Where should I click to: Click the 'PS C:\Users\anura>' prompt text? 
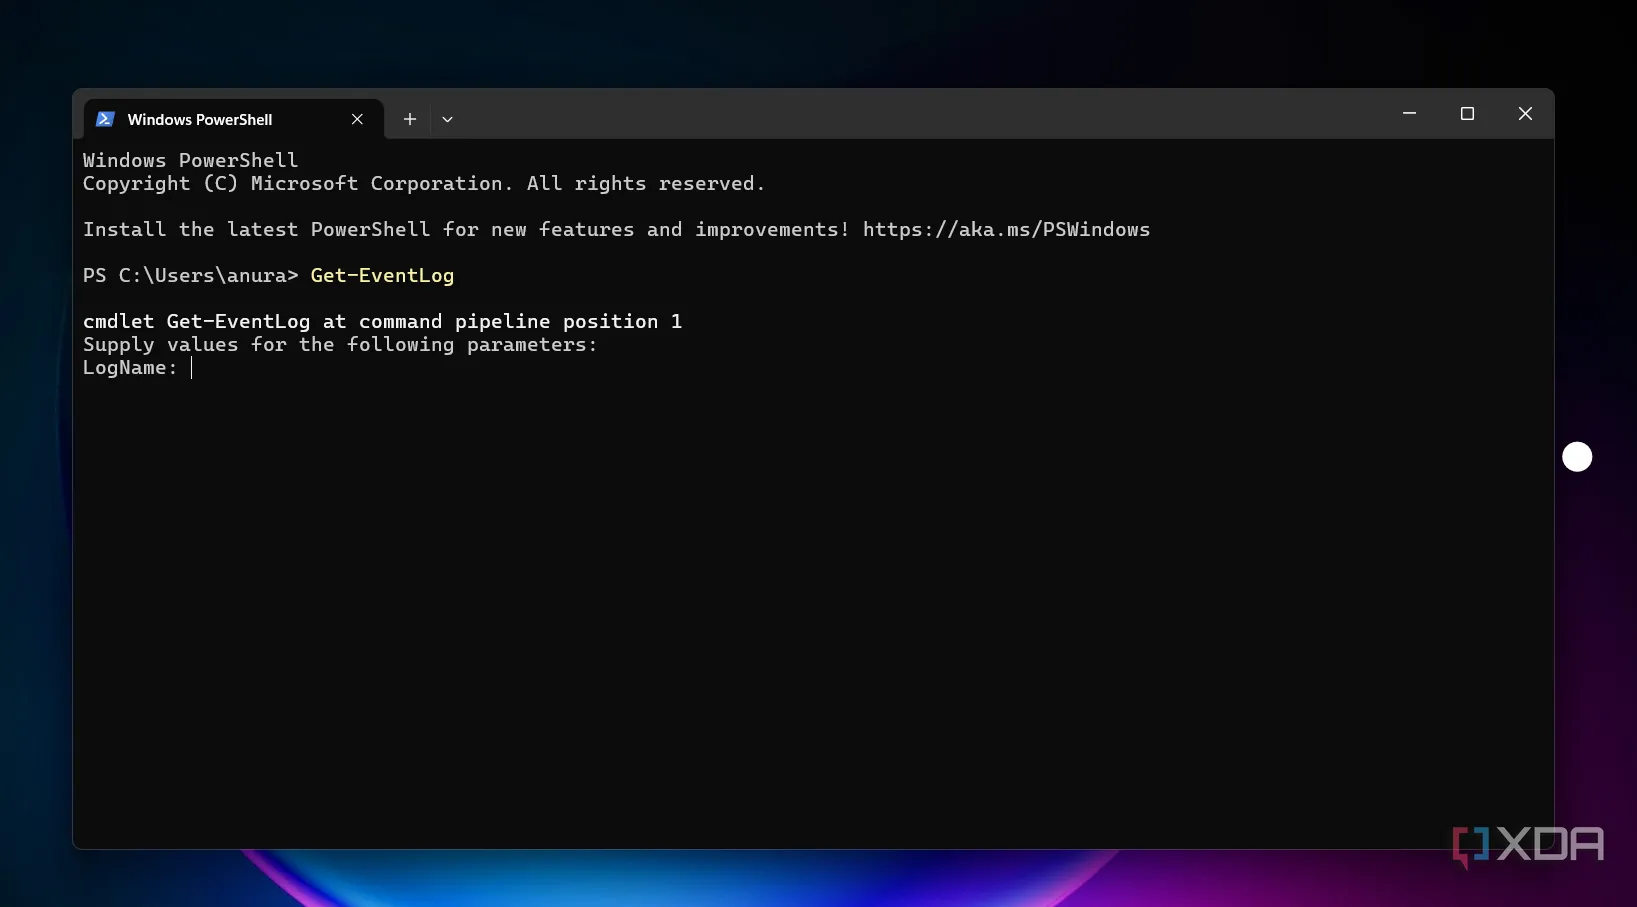tap(190, 275)
